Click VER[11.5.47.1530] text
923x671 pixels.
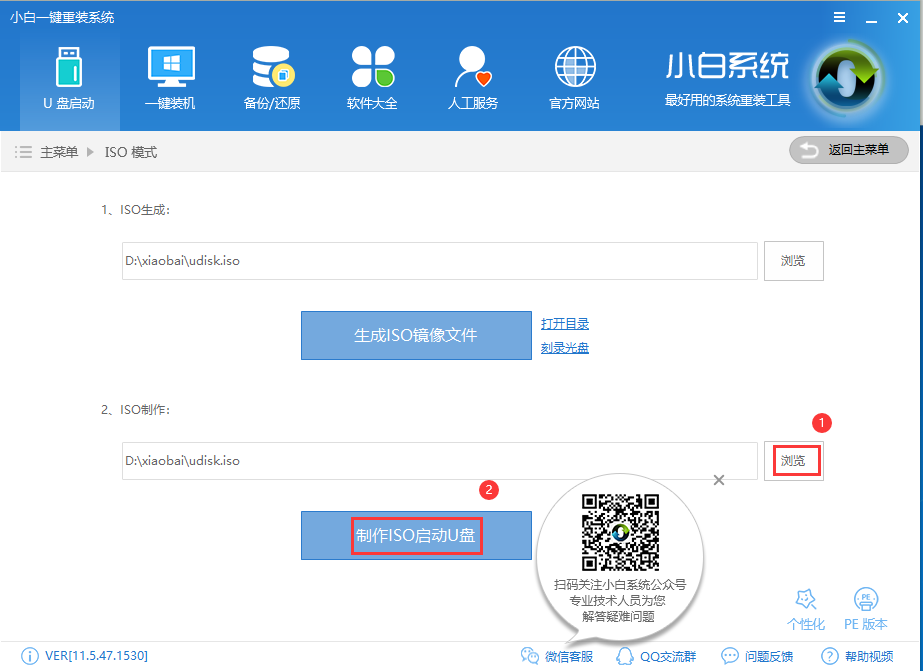point(97,656)
